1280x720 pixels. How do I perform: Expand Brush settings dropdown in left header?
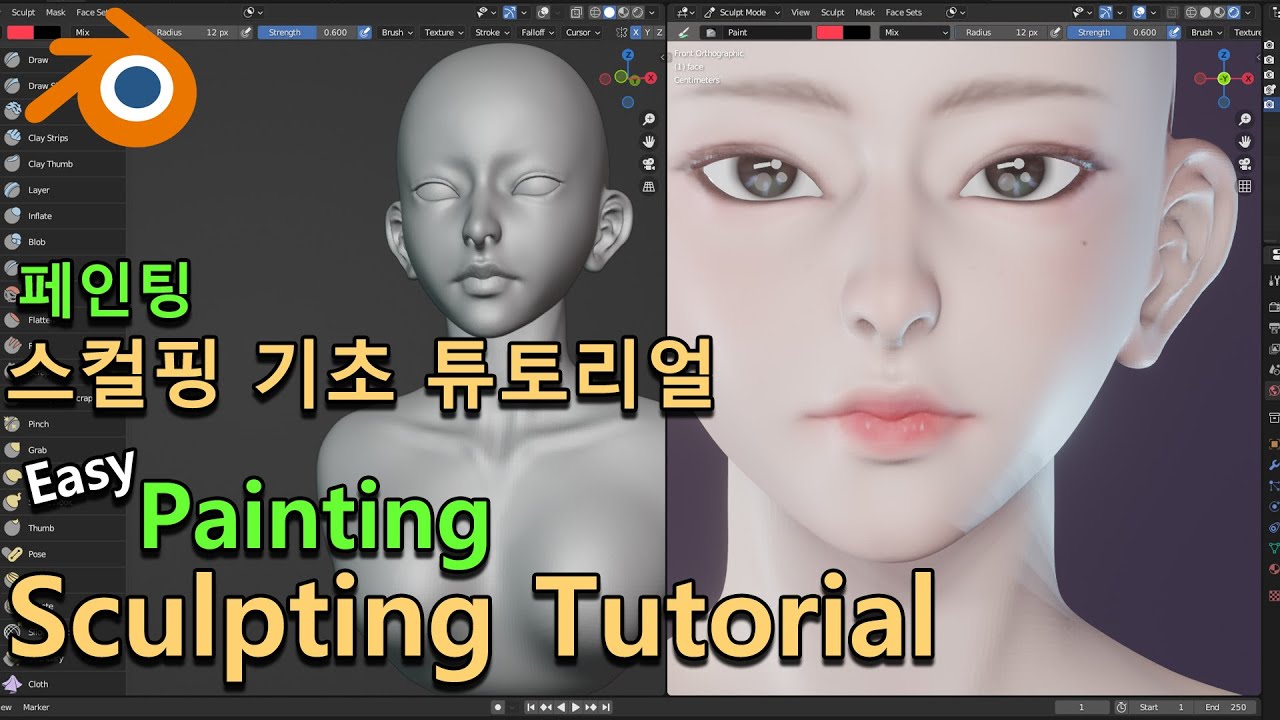tap(397, 32)
